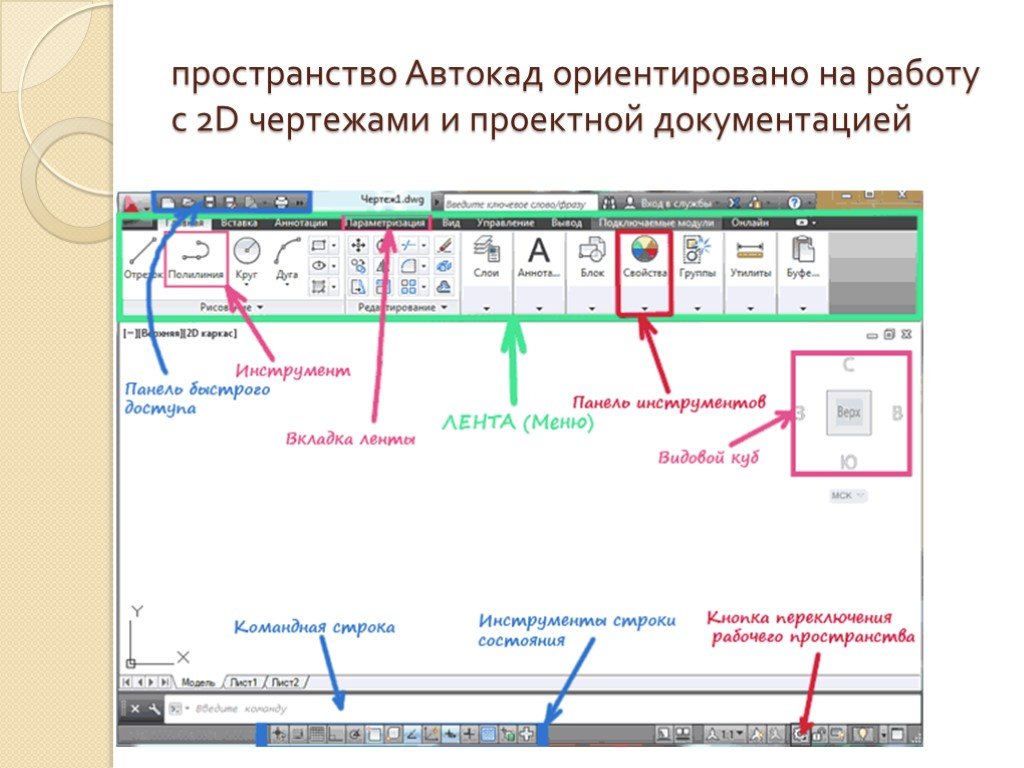The height and width of the screenshot is (768, 1024).
Task: Select the Offset tool in Редактирование panel
Action: click(444, 286)
